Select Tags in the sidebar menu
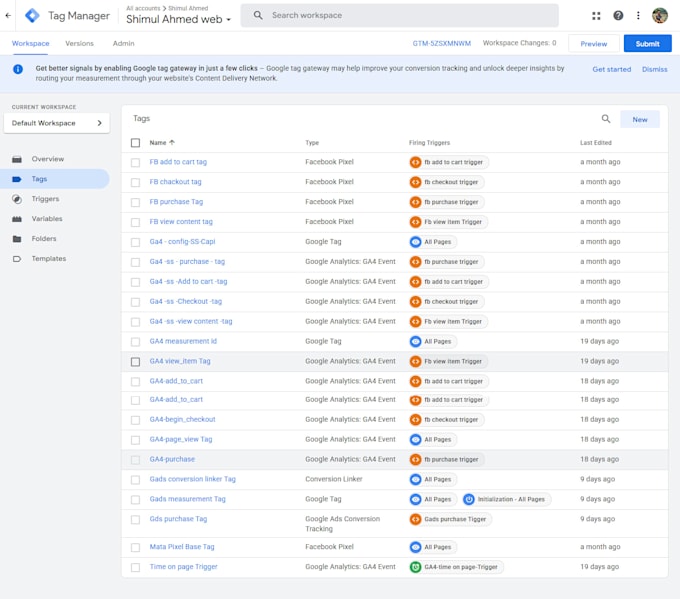Image resolution: width=680 pixels, height=599 pixels. point(55,179)
